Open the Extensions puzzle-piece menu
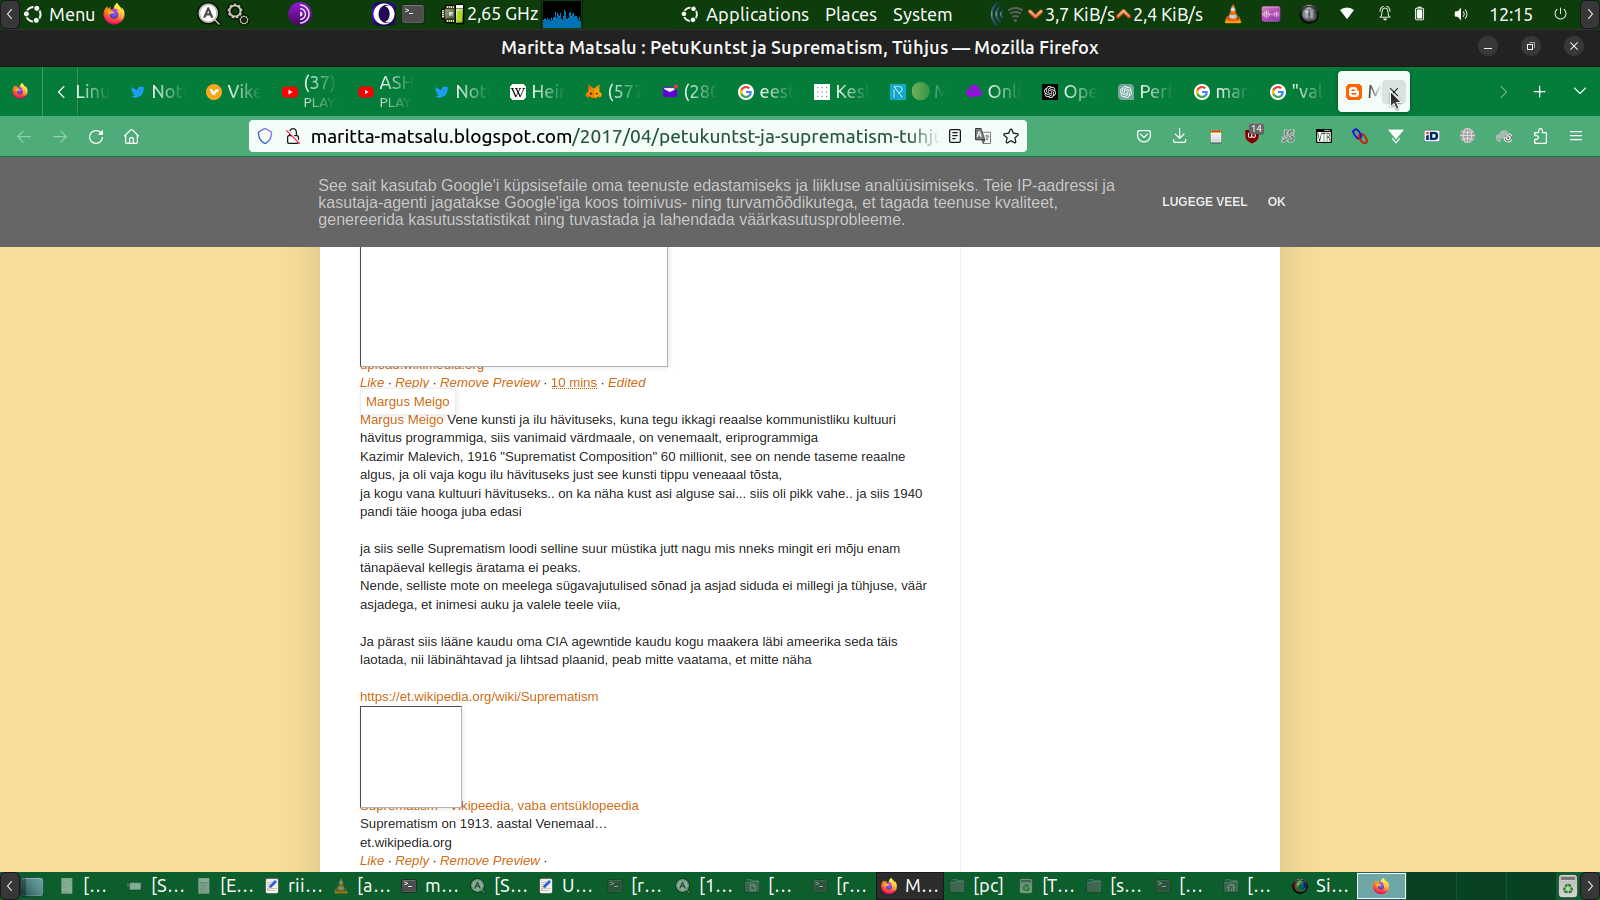Viewport: 1600px width, 900px height. coord(1540,136)
